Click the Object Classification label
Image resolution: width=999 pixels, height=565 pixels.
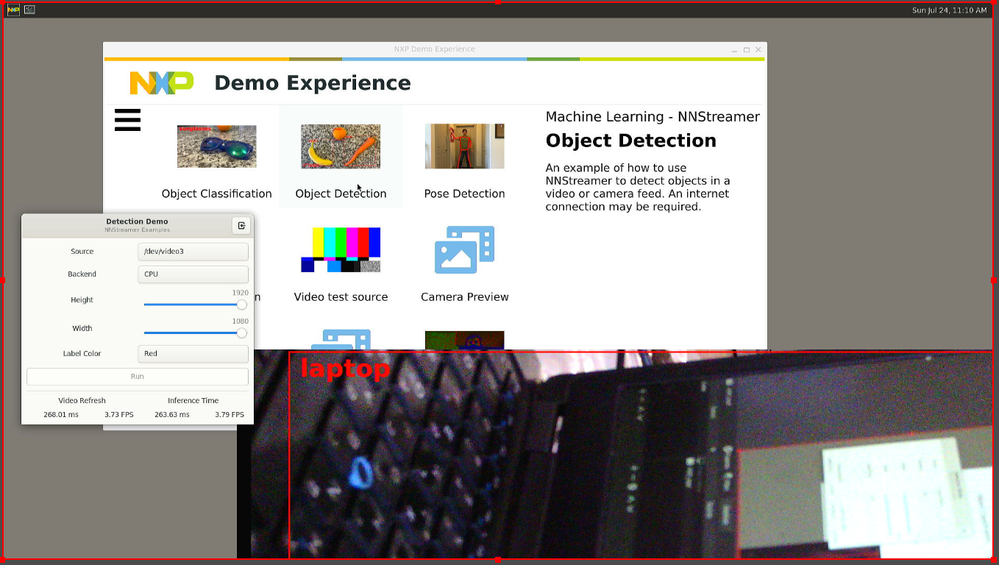(x=217, y=194)
